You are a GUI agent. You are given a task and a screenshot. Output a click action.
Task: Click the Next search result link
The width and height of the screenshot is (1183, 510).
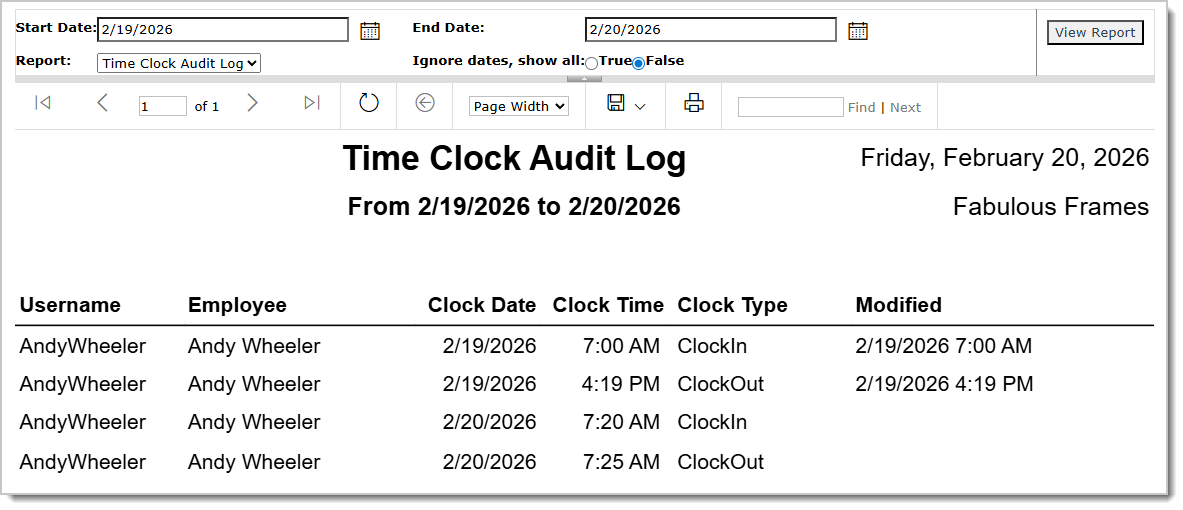pos(905,107)
